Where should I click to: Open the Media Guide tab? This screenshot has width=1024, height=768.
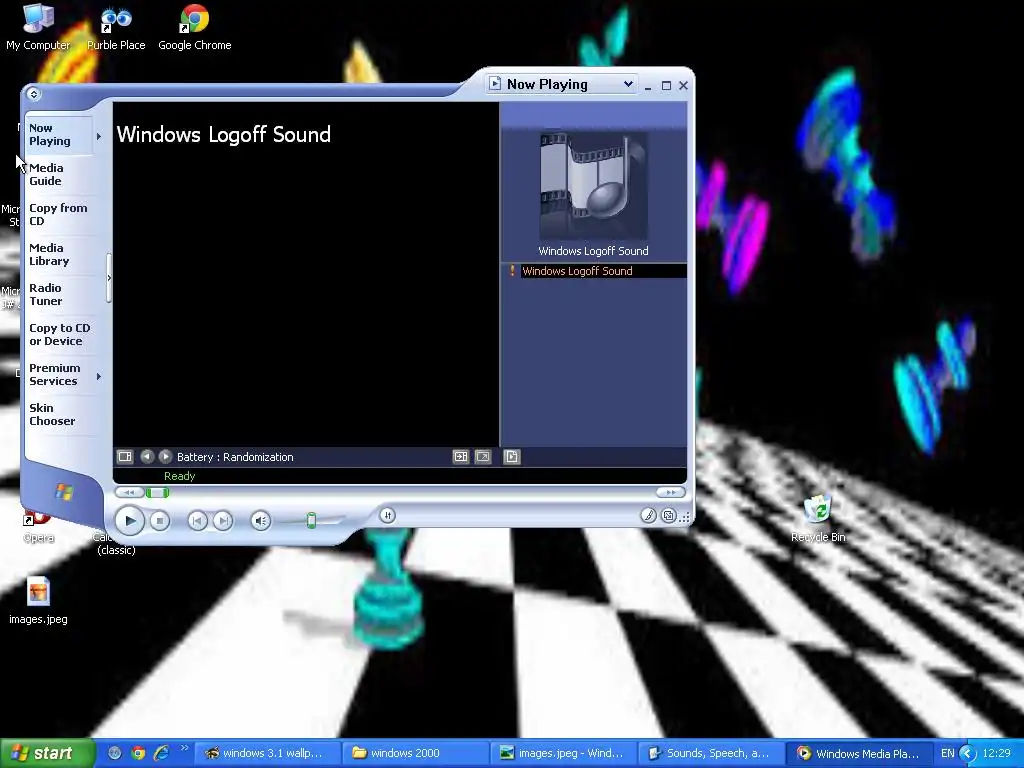click(62, 174)
